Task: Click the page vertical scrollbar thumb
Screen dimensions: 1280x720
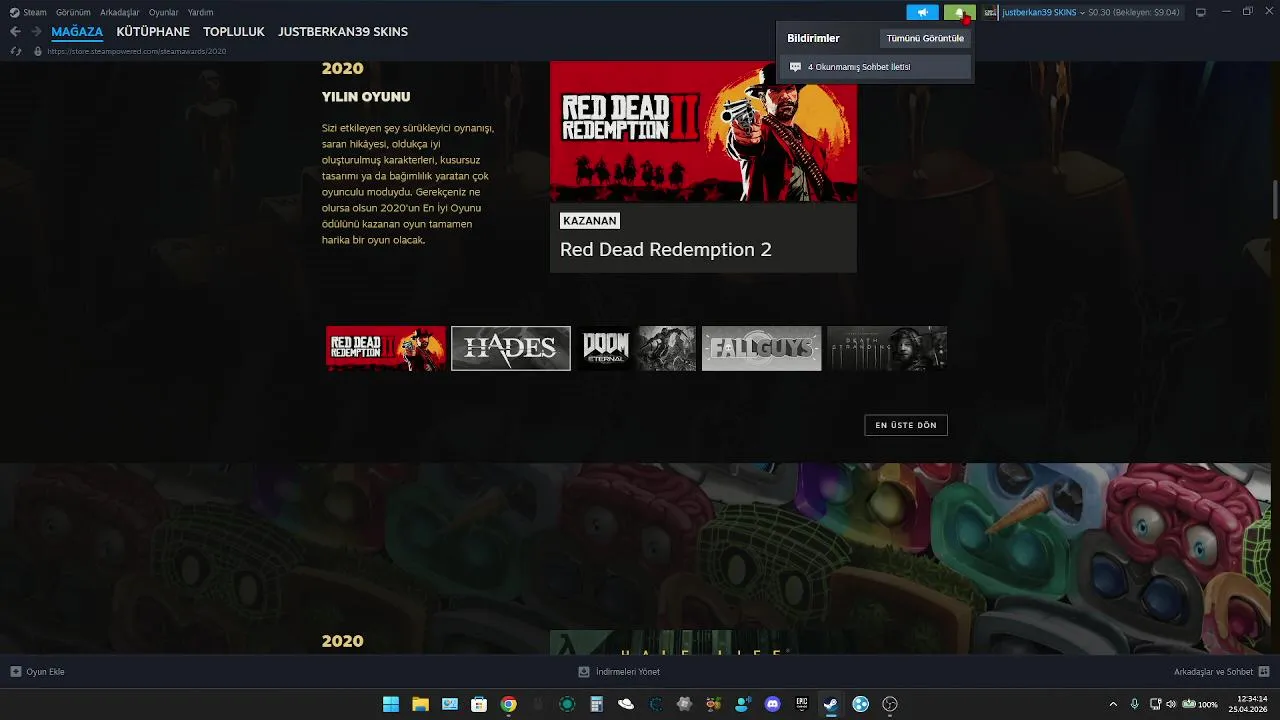Action: pyautogui.click(x=1275, y=198)
